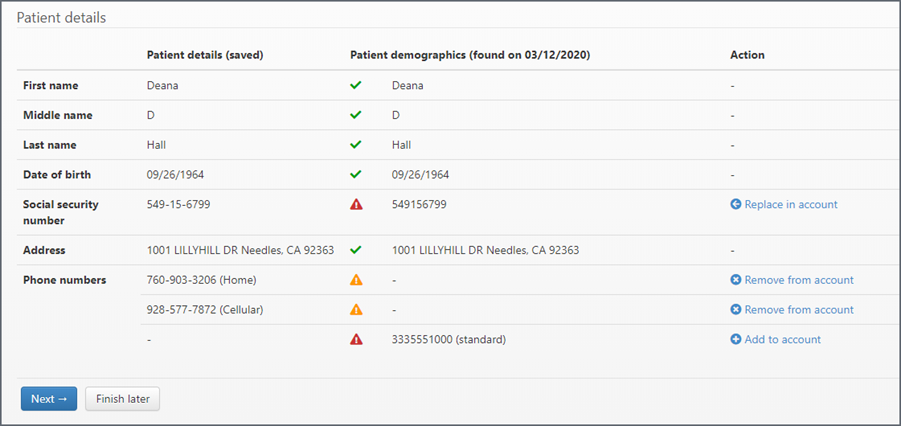Remove the Home phone from account
This screenshot has height=426, width=901.
coord(792,280)
